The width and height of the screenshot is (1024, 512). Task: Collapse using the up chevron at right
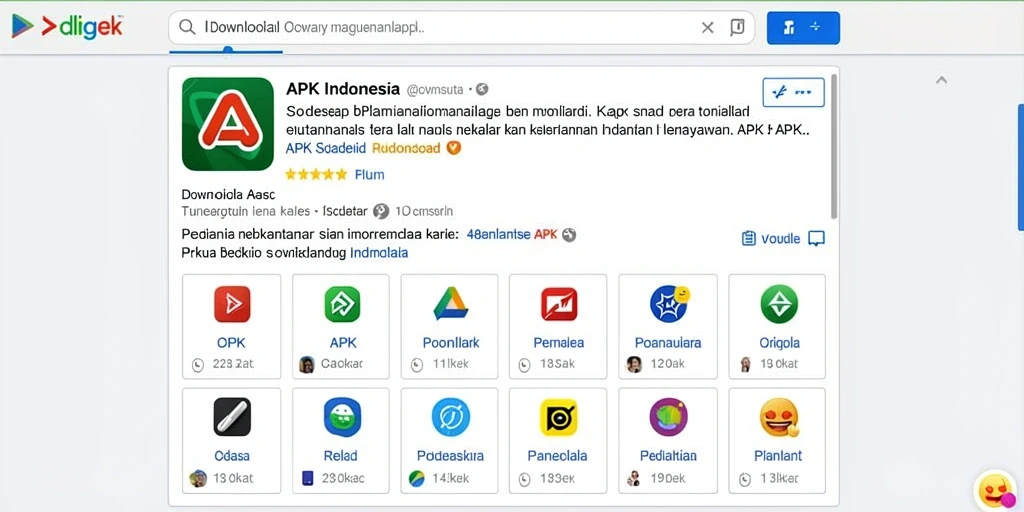coord(941,80)
